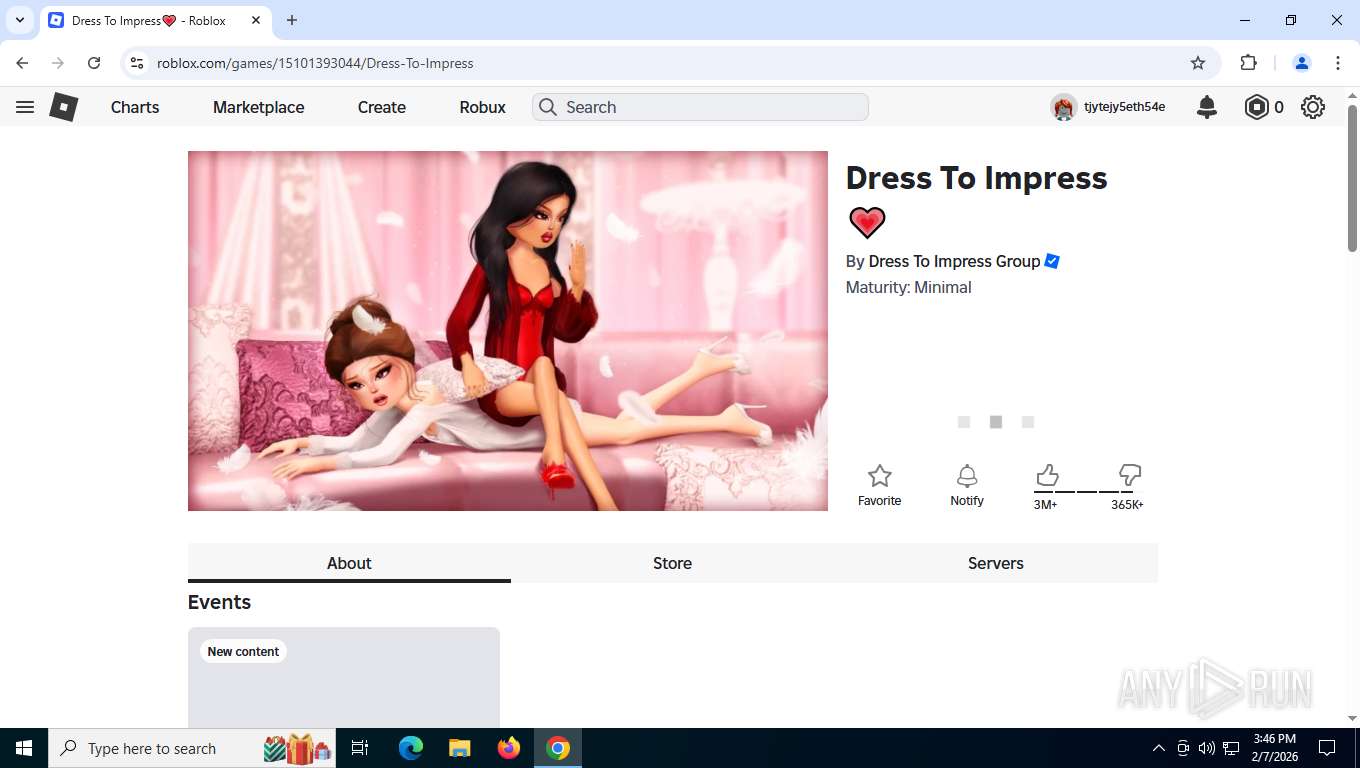Screen dimensions: 1360x768
Task: Show hidden system tray icons
Action: click(1159, 748)
